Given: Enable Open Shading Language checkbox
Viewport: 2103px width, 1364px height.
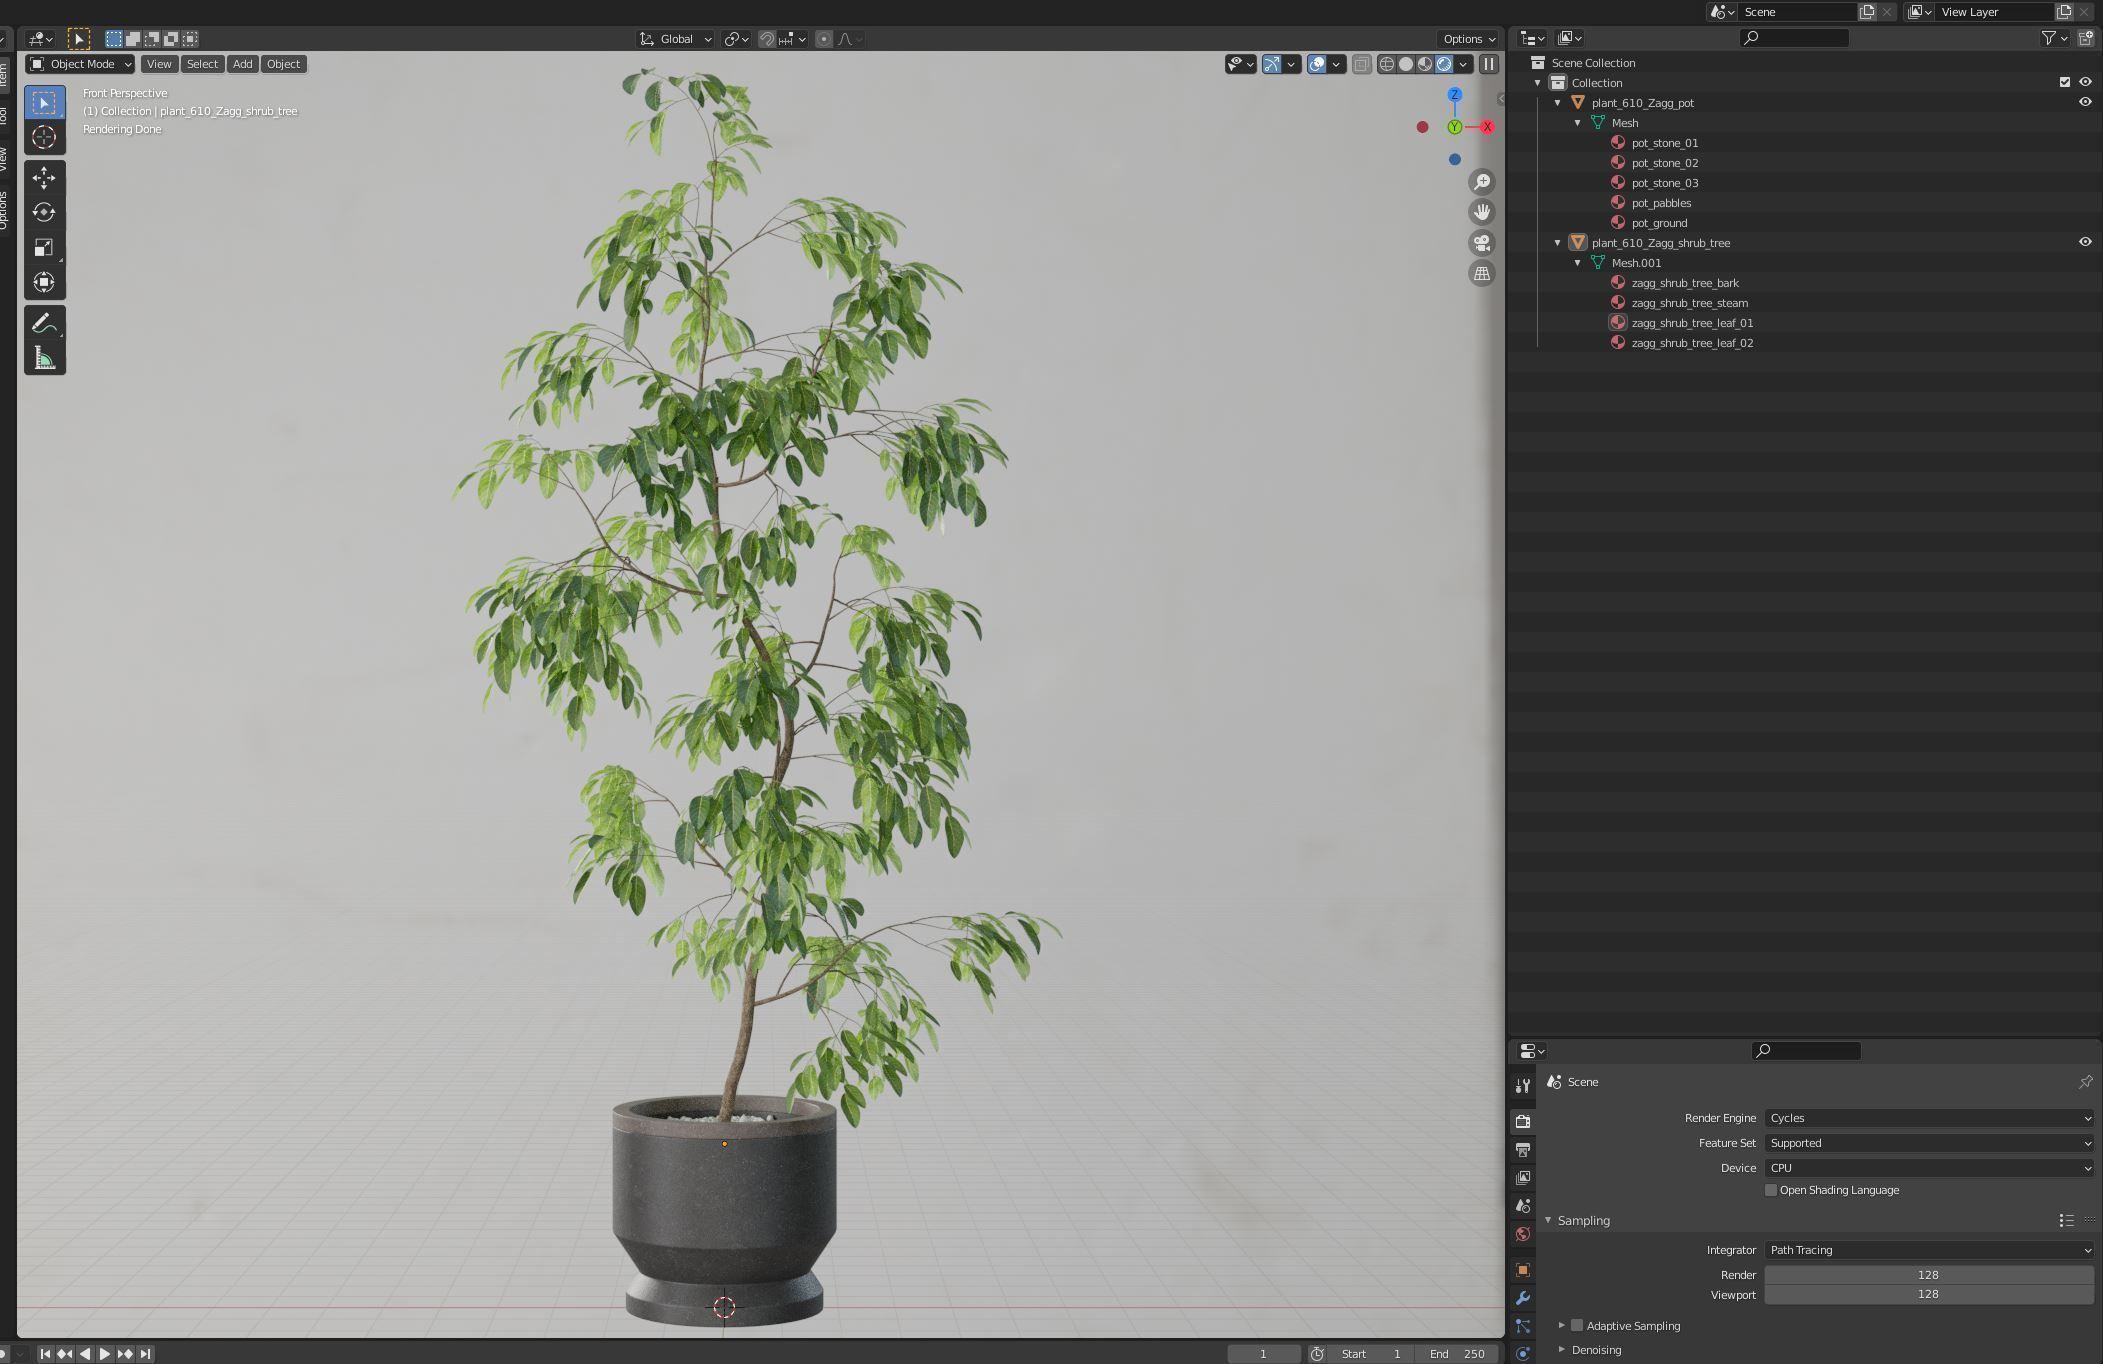Looking at the screenshot, I should click(1771, 1190).
